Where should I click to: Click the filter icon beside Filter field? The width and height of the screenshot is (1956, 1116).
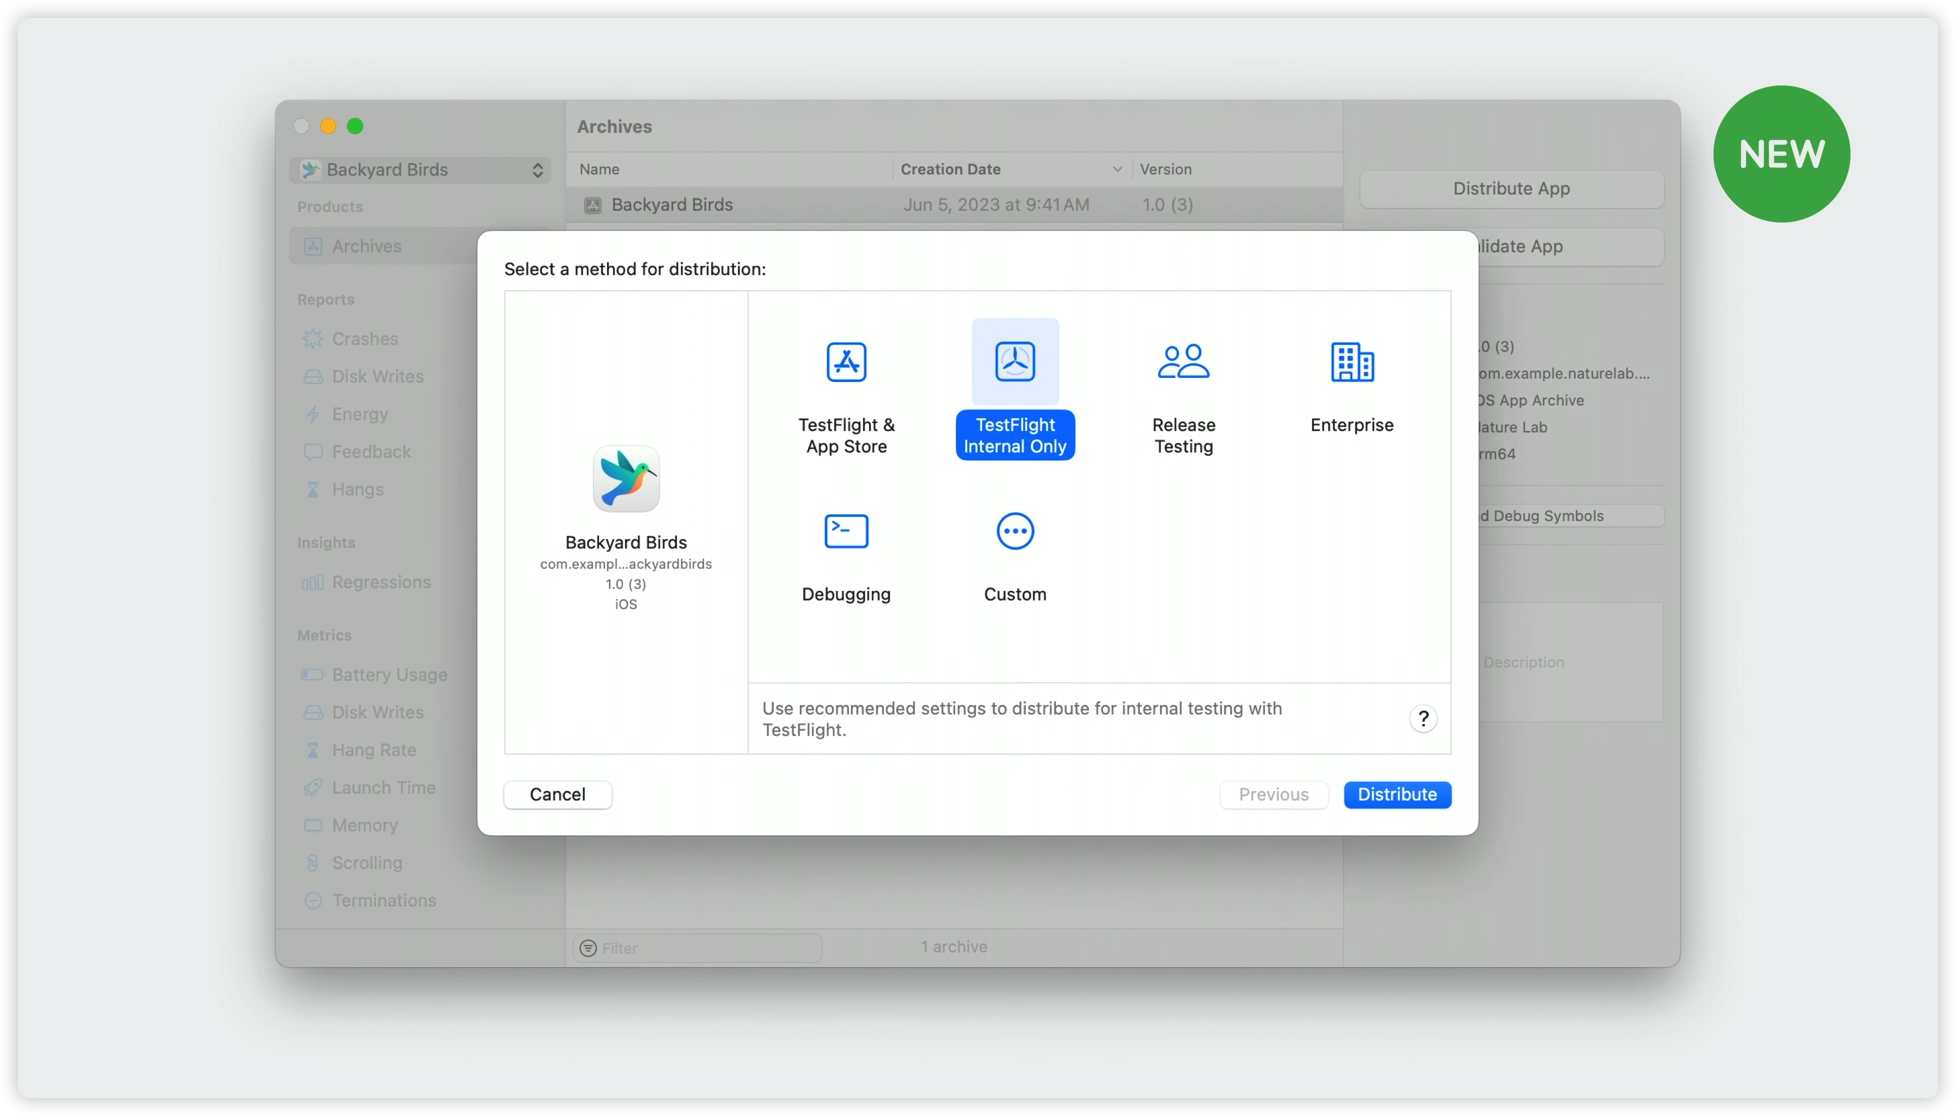click(588, 947)
